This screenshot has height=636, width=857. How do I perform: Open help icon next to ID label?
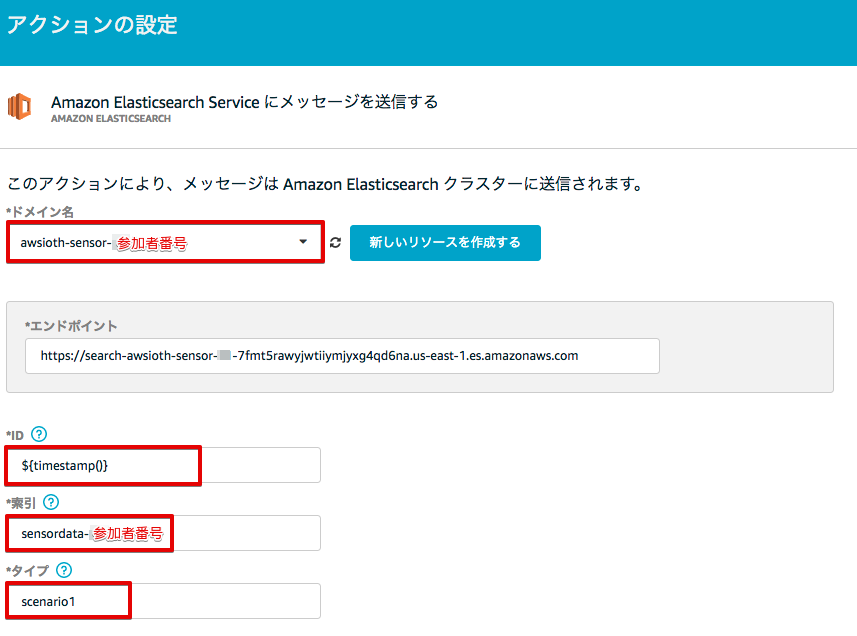point(39,434)
